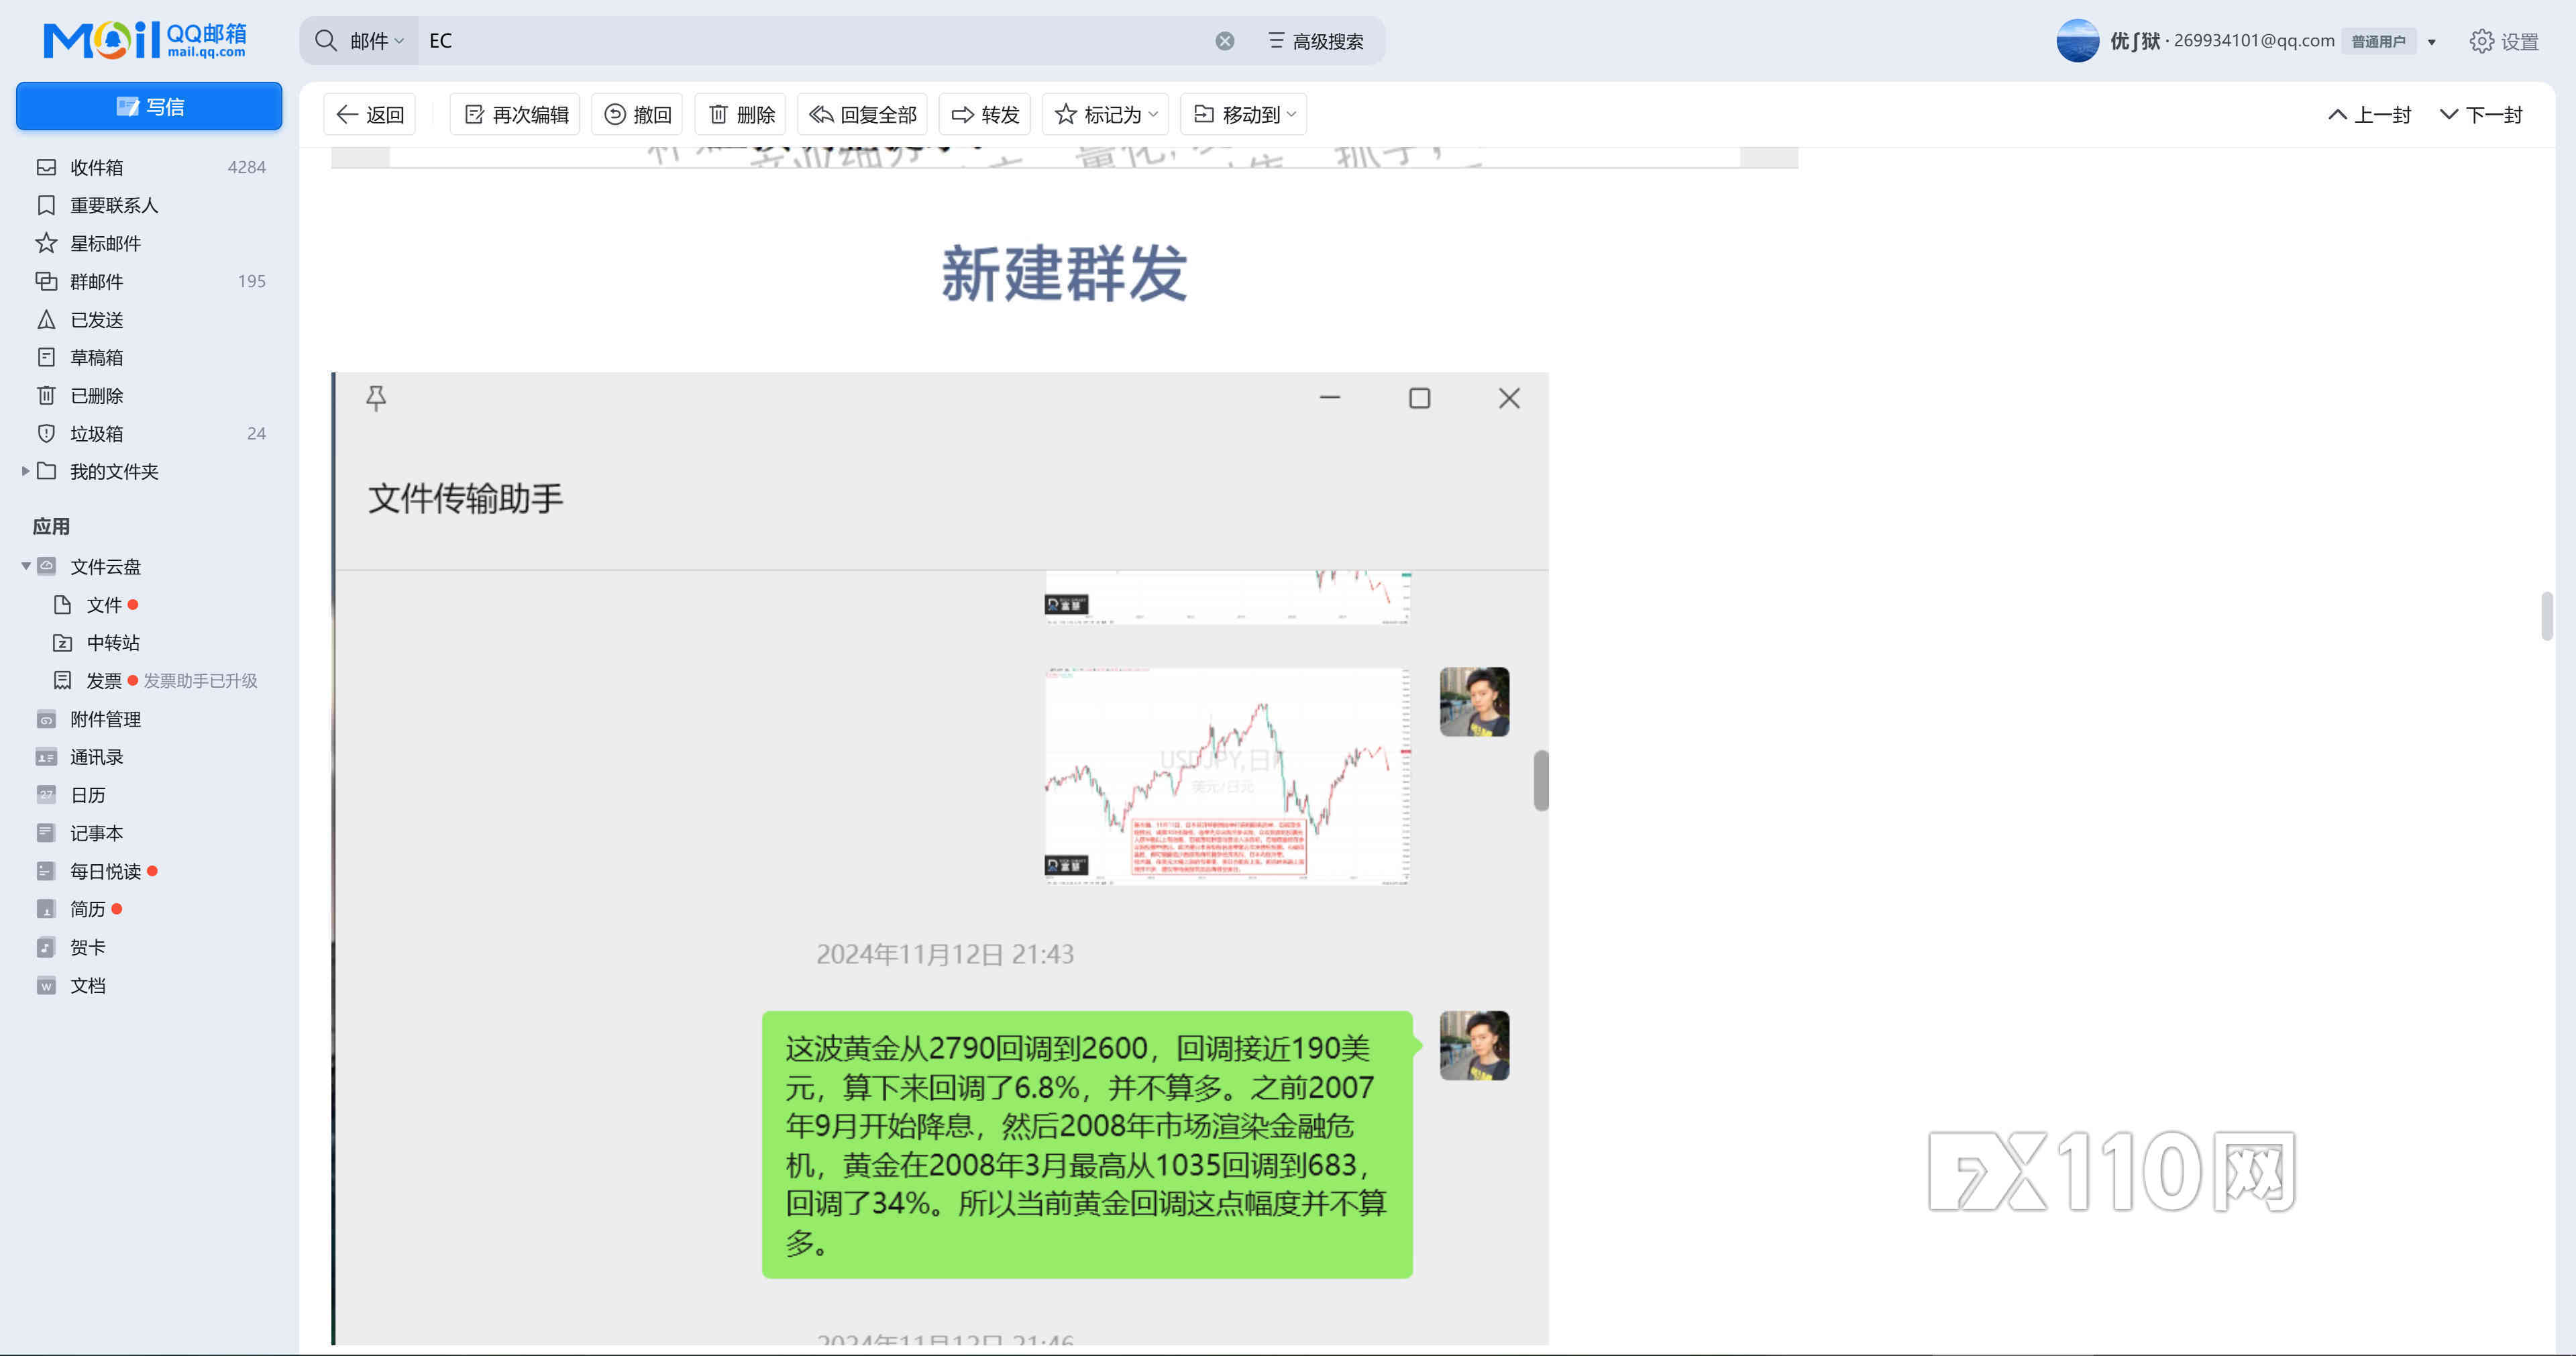
Task: Click the 垃圾箱 count 24
Action: pyautogui.click(x=256, y=433)
